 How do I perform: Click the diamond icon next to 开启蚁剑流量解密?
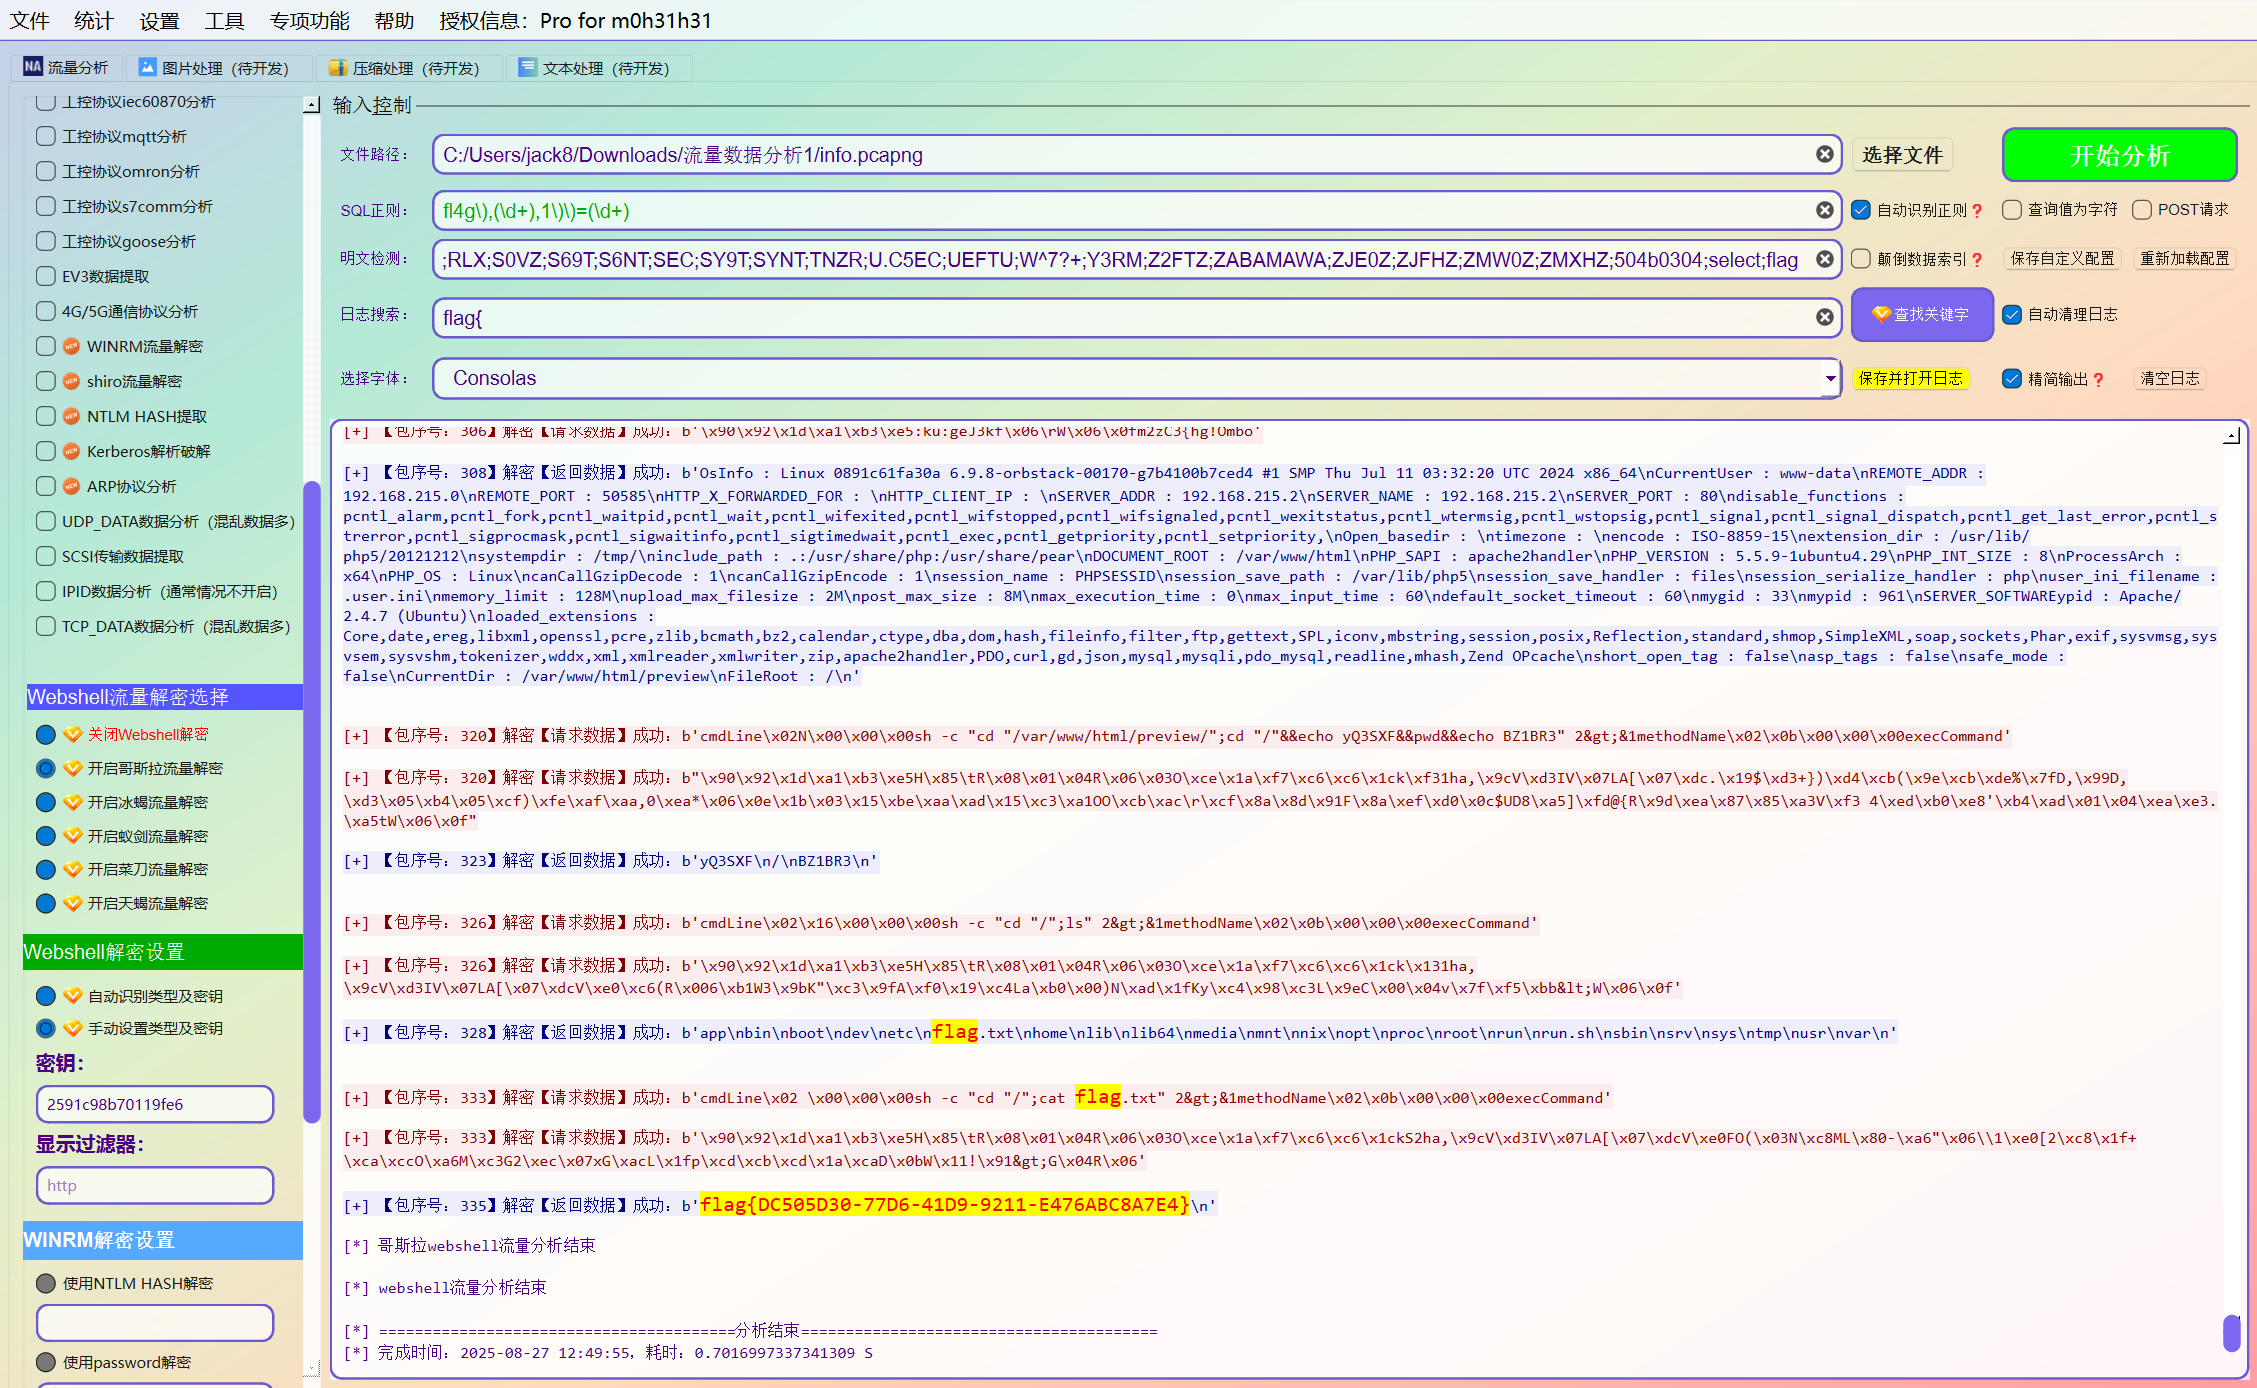(x=72, y=836)
